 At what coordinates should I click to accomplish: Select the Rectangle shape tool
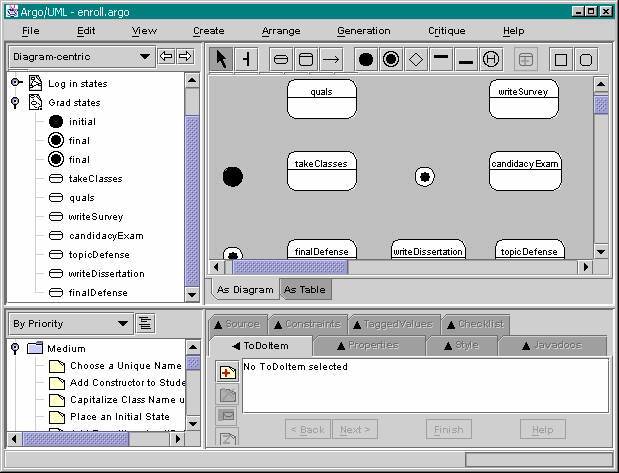(561, 60)
